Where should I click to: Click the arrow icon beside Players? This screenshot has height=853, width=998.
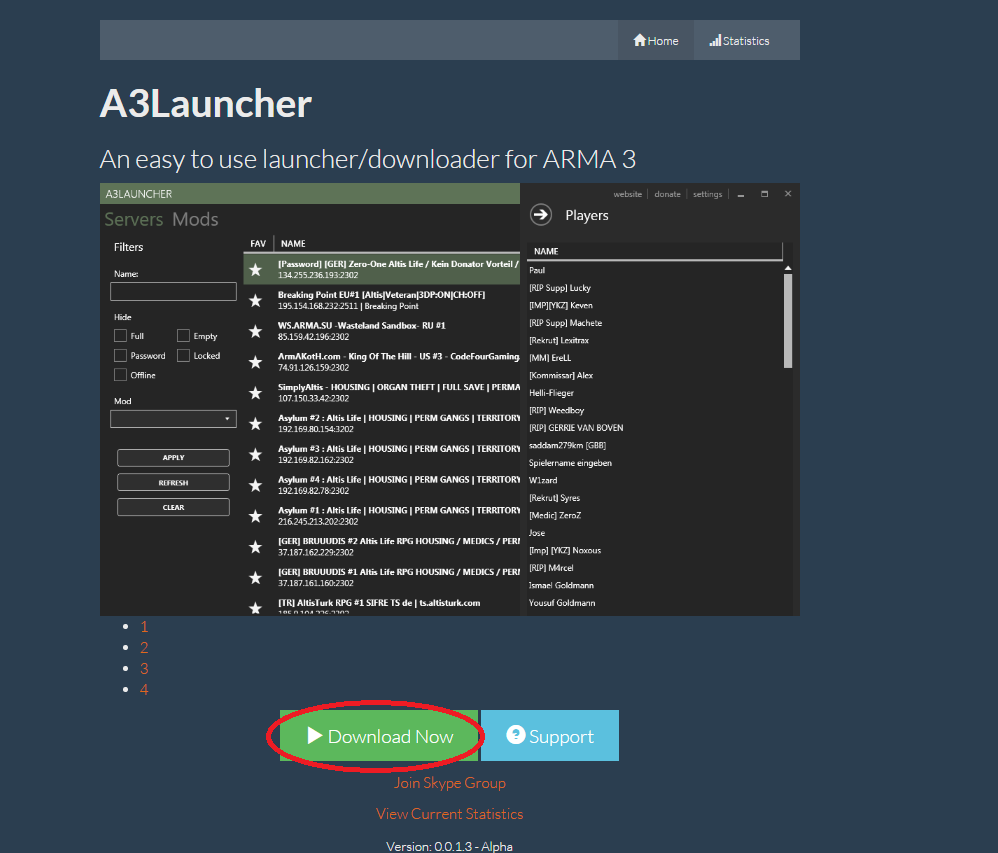click(541, 215)
